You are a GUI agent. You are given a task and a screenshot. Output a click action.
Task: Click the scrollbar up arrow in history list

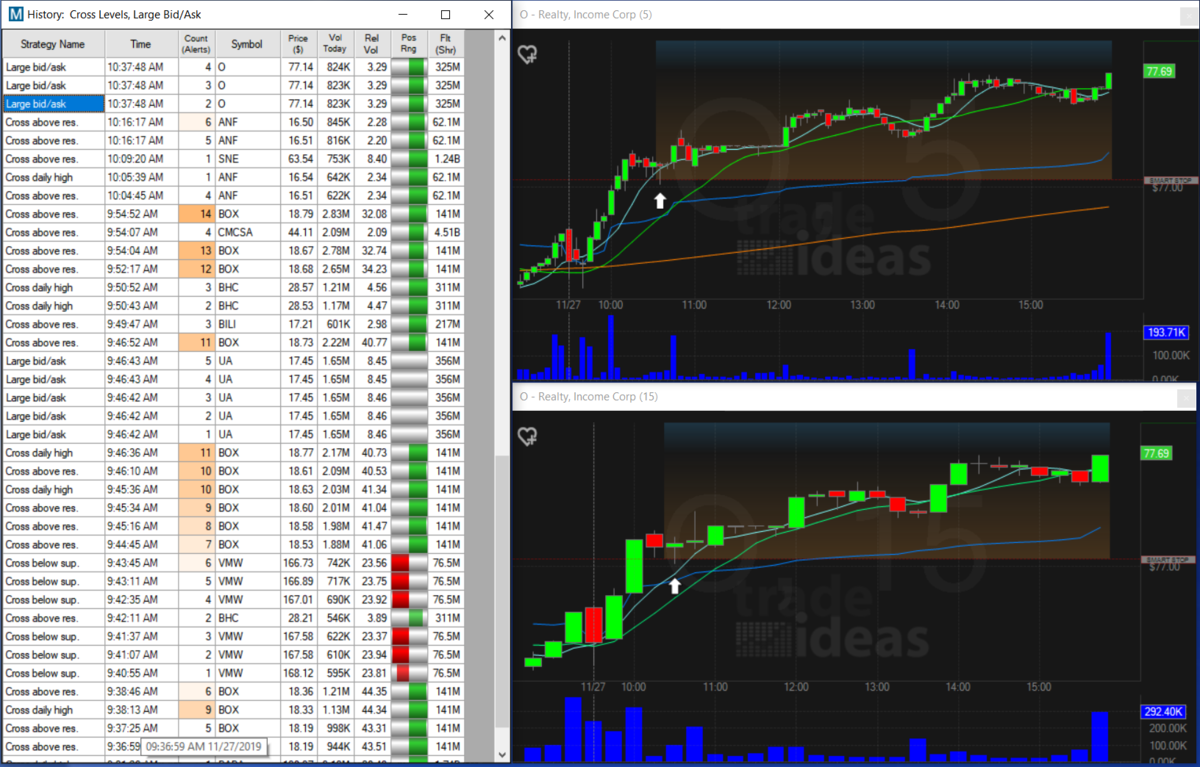[x=502, y=39]
